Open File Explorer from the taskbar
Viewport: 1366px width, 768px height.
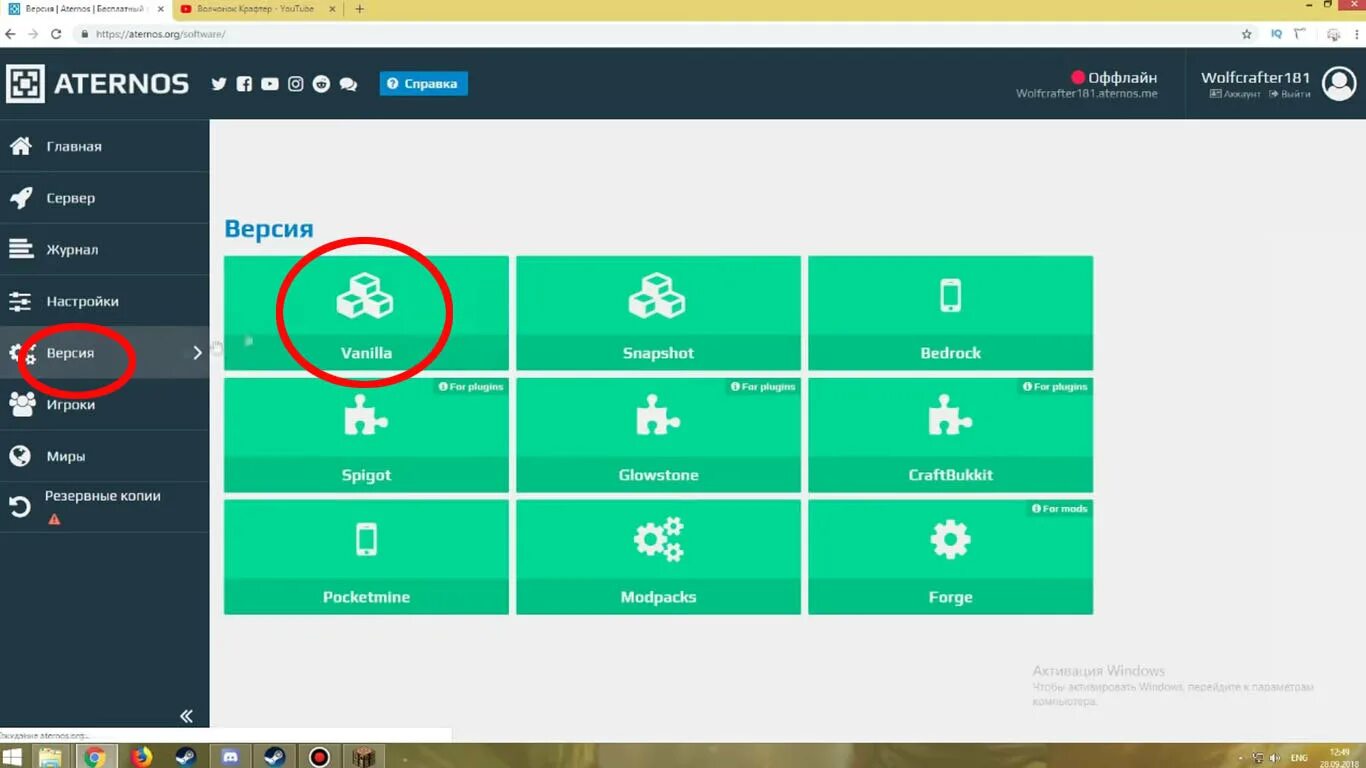coord(50,757)
